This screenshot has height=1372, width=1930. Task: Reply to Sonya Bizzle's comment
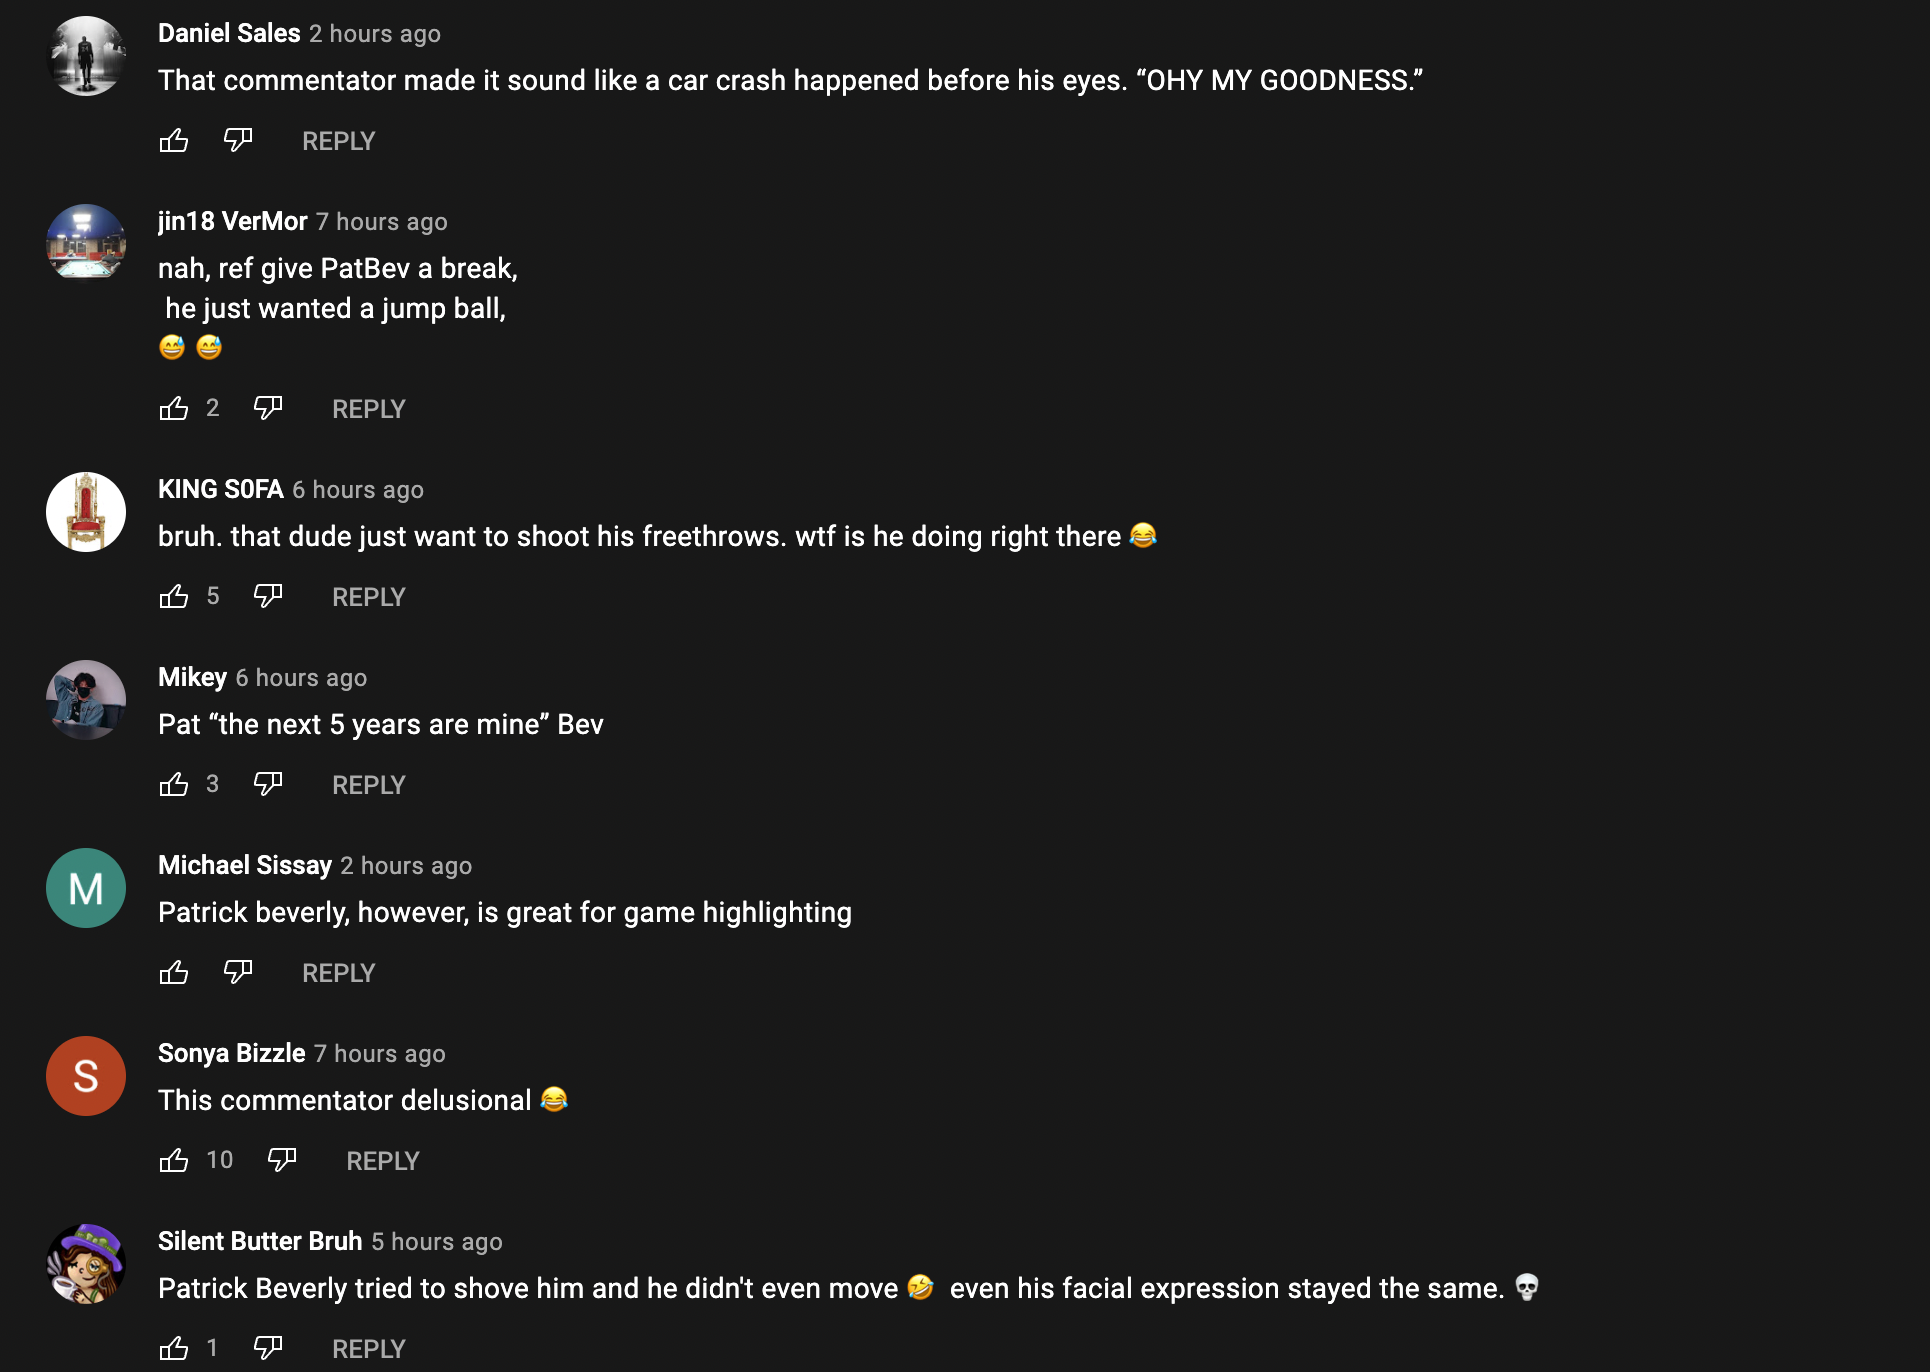382,1161
